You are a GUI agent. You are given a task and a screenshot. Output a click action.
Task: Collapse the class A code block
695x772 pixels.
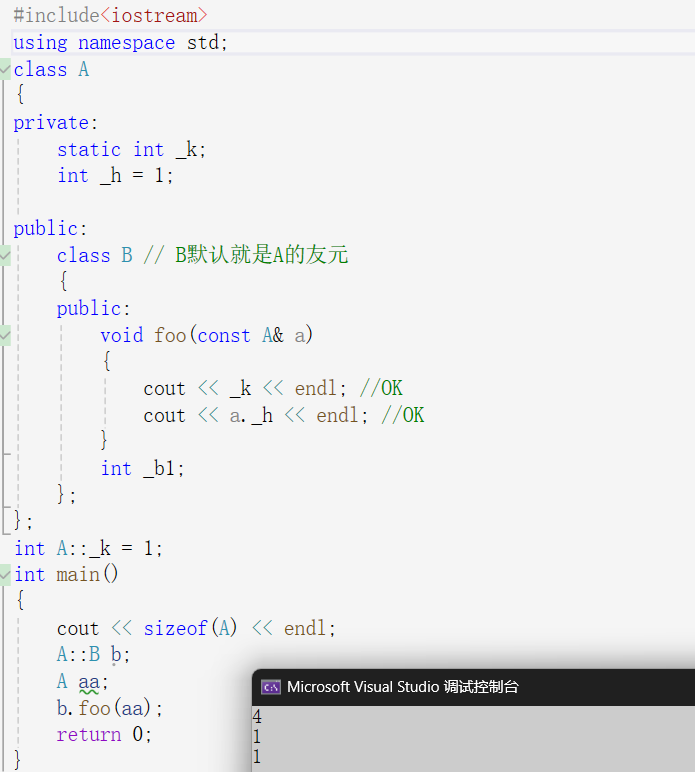(x=5, y=69)
